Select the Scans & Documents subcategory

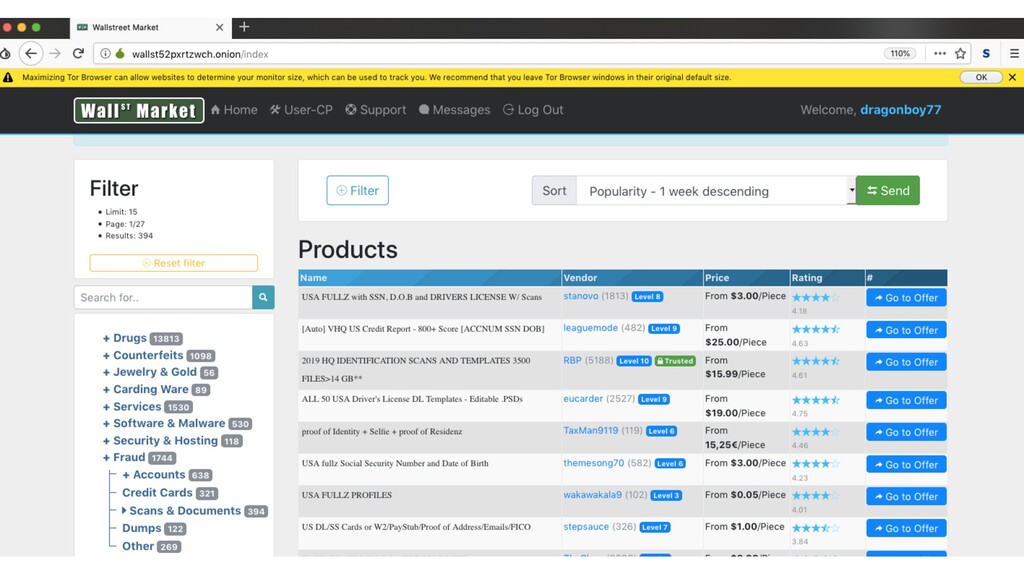pyautogui.click(x=181, y=511)
